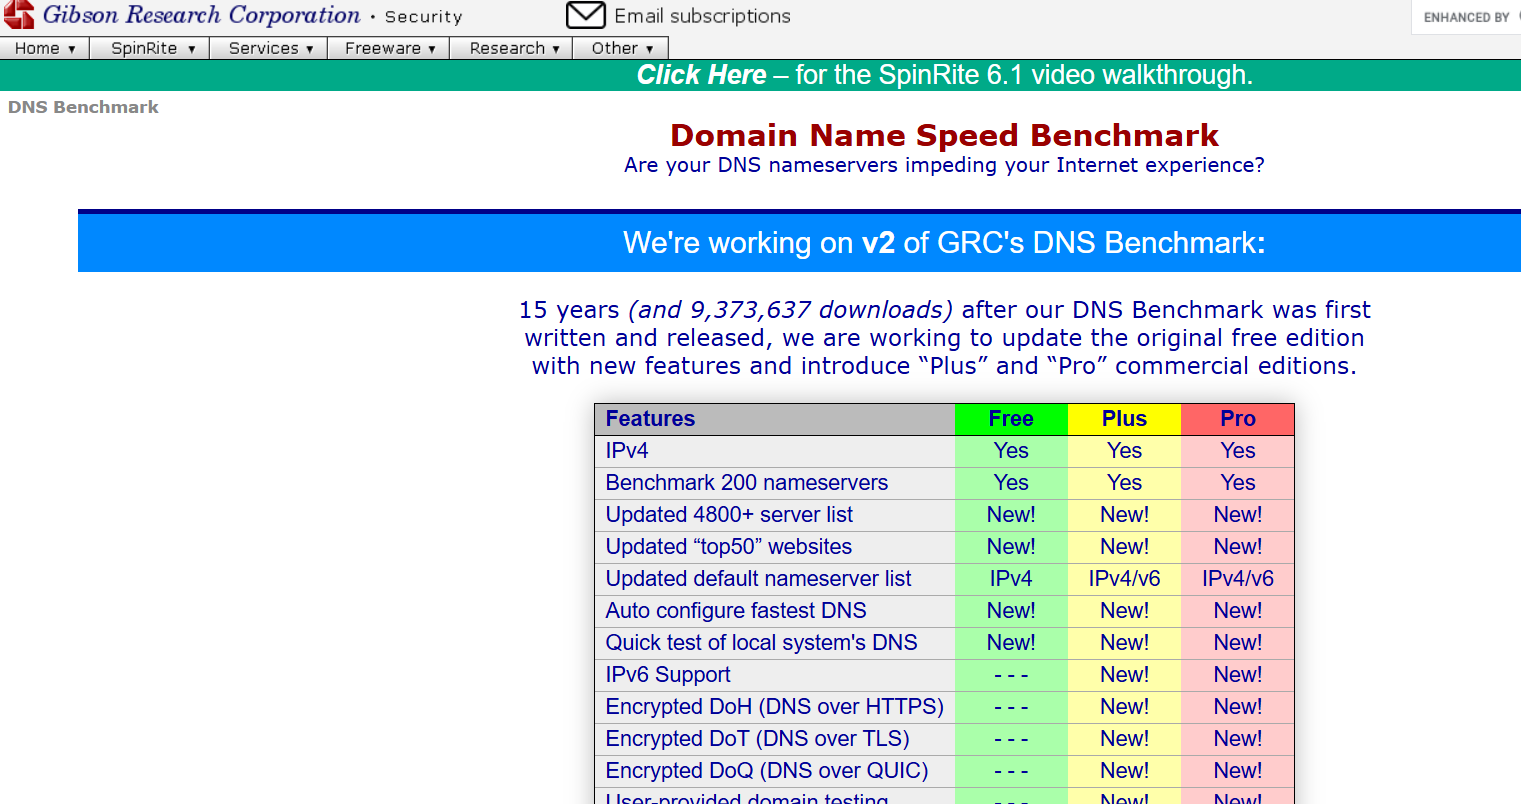Click the DNS Benchmark breadcrumb label
Viewport: 1521px width, 804px height.
coord(83,107)
